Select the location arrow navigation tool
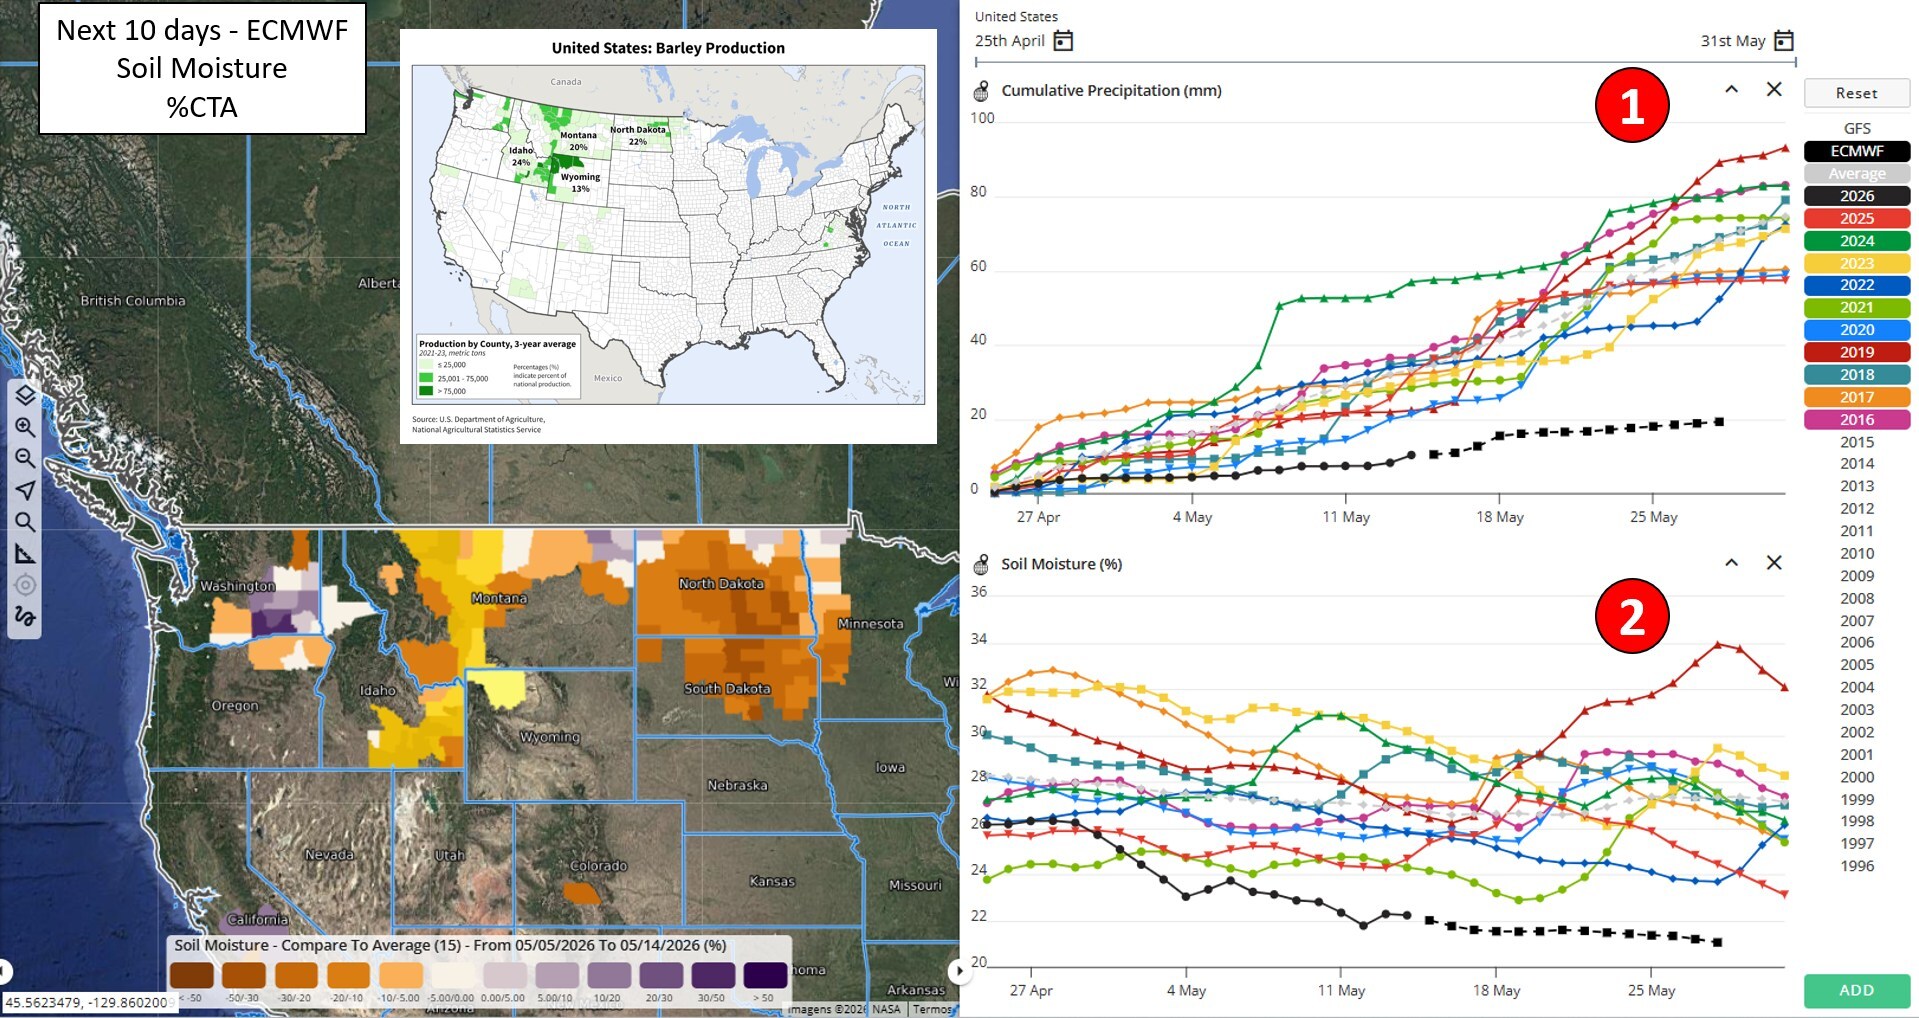 pyautogui.click(x=25, y=490)
